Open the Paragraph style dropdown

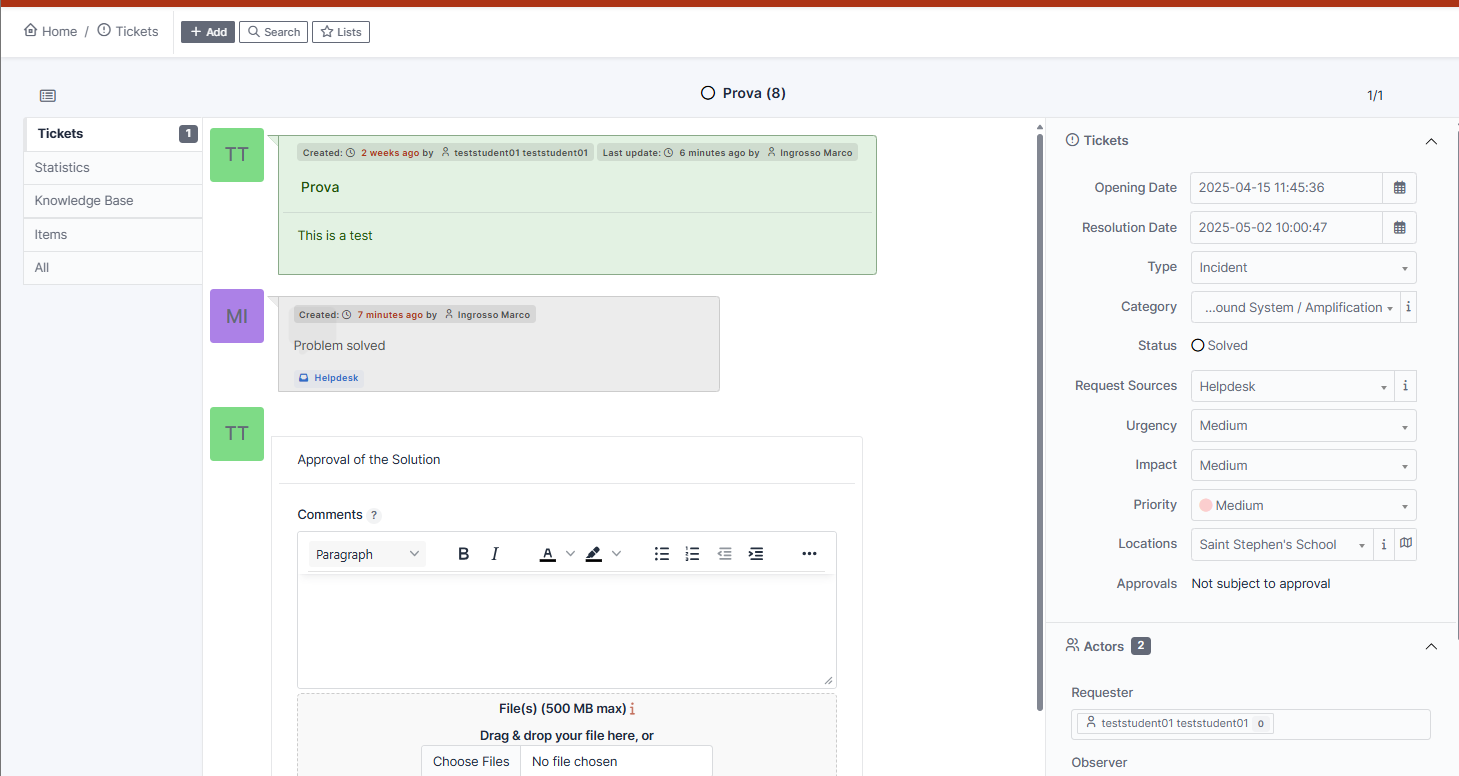coord(367,554)
